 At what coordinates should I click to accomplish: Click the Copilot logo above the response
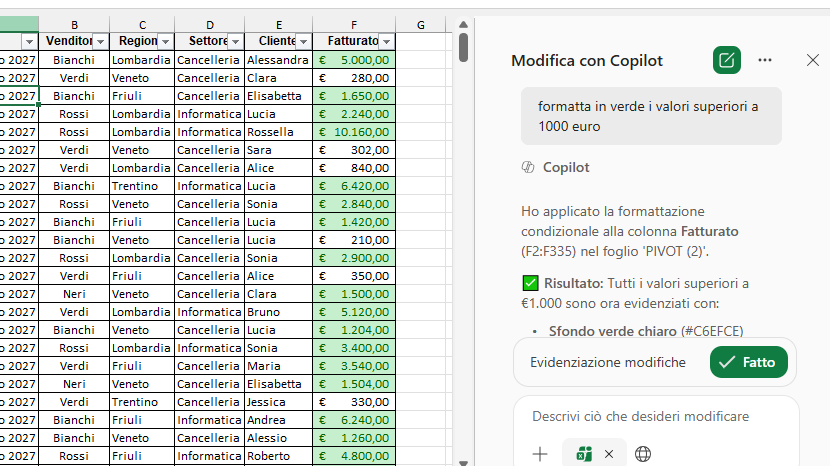527,167
